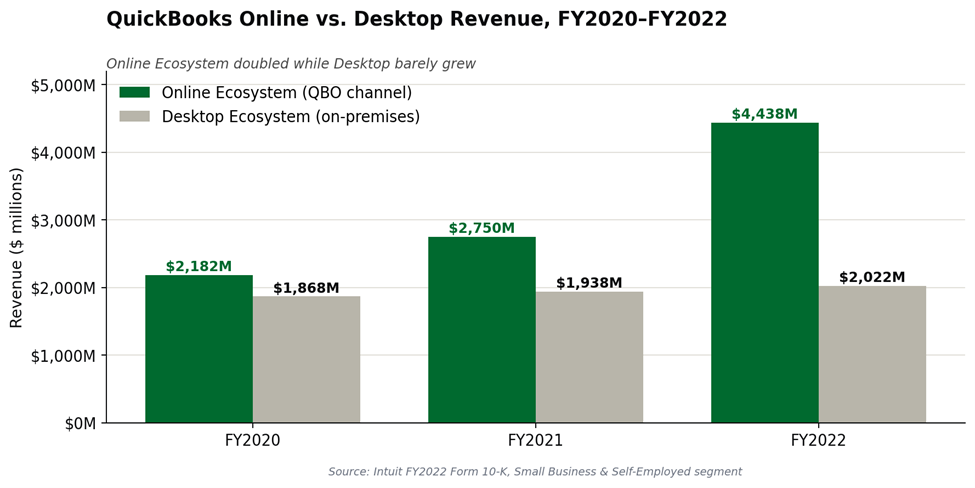The height and width of the screenshot is (488, 975).
Task: Select the '$1,868M' data label
Action: [x=306, y=288]
